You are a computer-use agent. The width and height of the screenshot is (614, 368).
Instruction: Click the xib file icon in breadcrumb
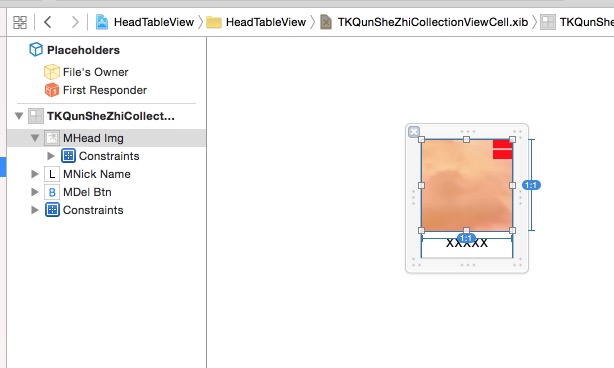(326, 22)
